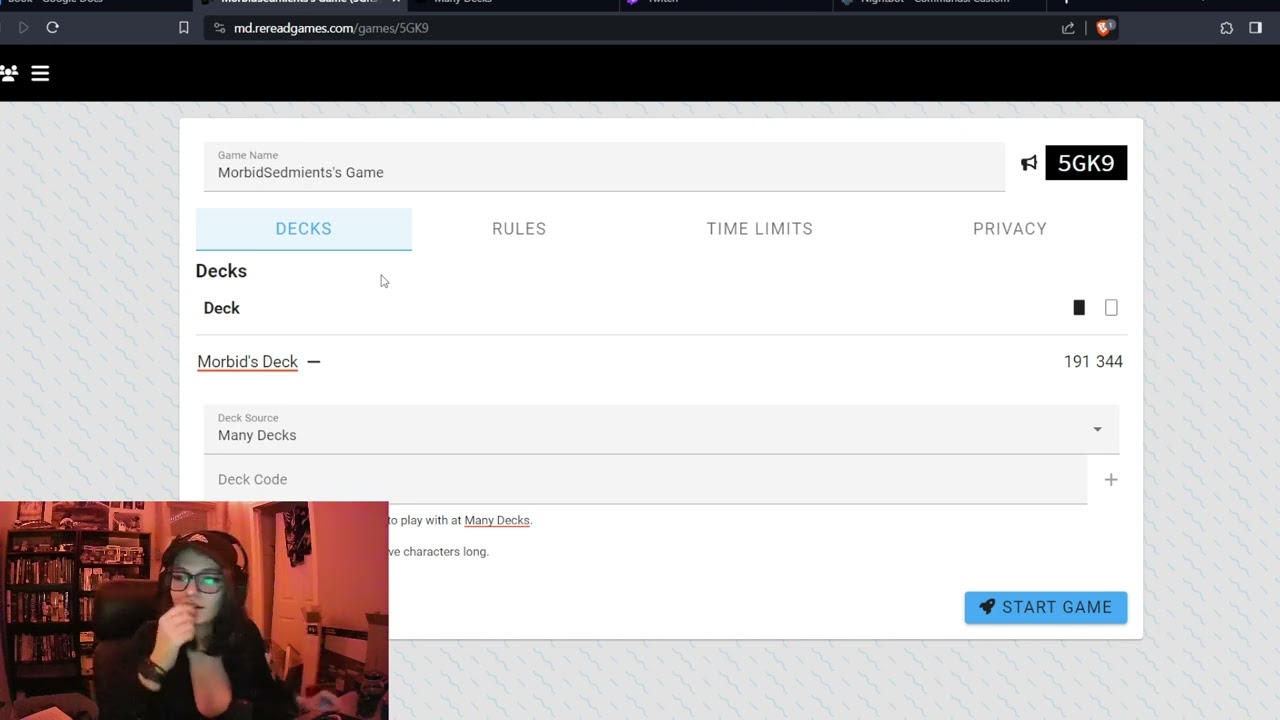The height and width of the screenshot is (720, 1280).
Task: Toggle the browser sidebar panel
Action: point(1255,28)
